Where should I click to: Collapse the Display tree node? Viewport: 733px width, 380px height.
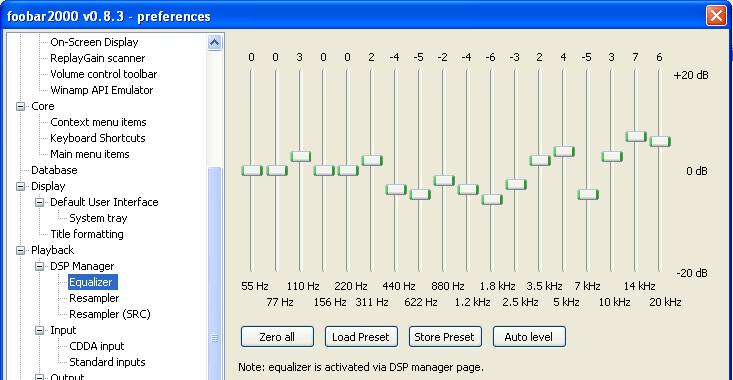(21, 186)
